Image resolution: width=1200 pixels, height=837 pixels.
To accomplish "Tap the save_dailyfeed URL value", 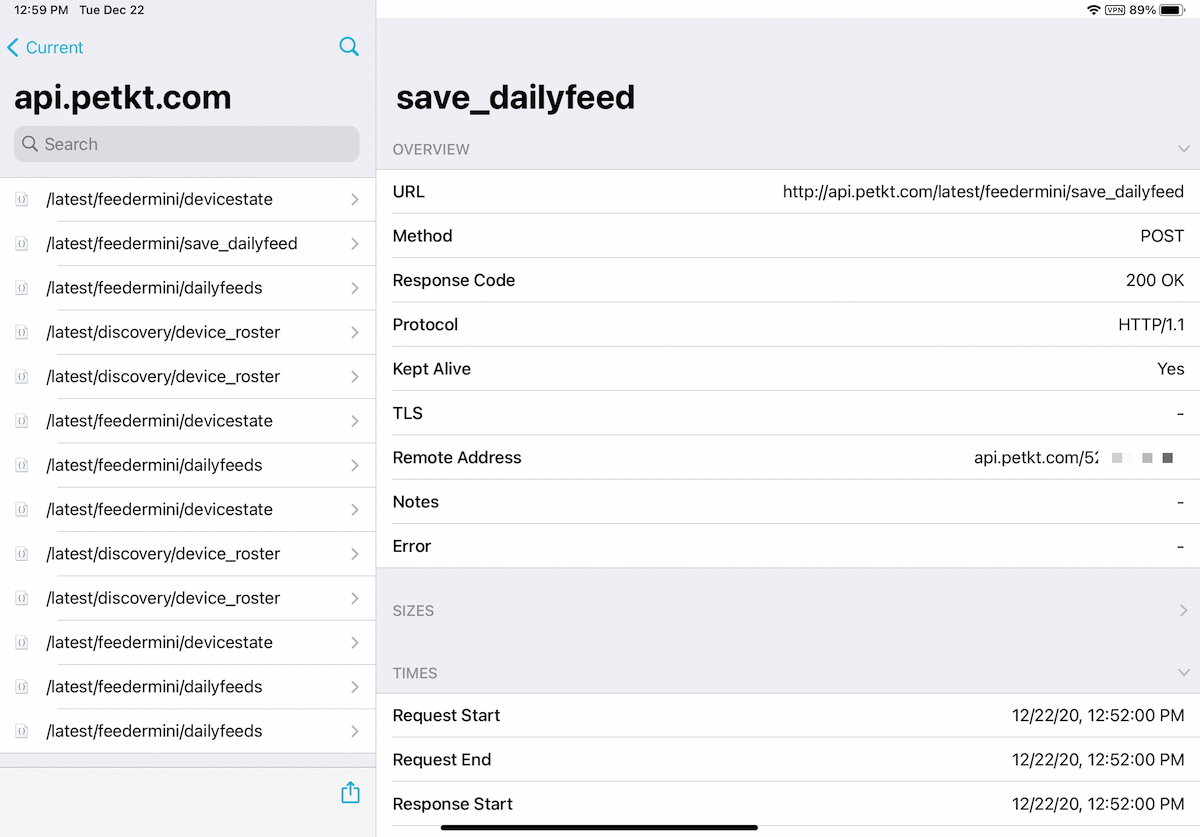I will point(985,191).
